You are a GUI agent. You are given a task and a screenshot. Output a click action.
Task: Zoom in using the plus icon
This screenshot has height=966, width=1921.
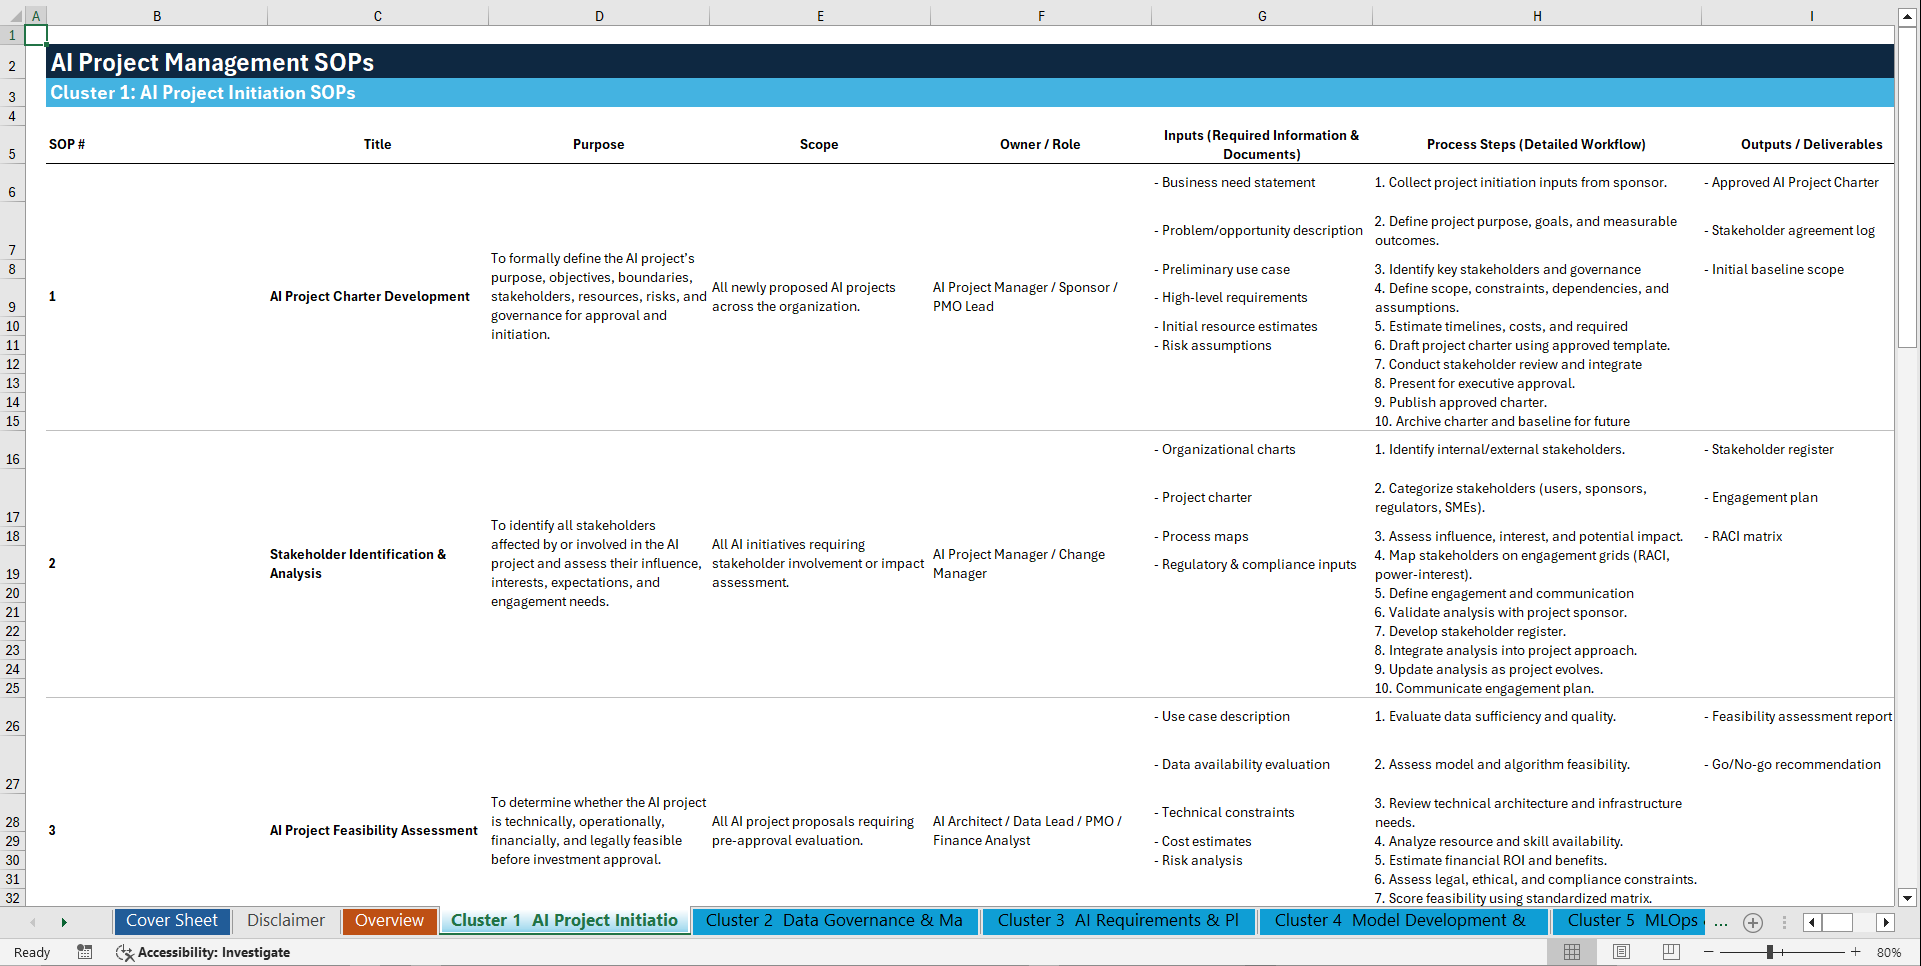pos(1856,952)
